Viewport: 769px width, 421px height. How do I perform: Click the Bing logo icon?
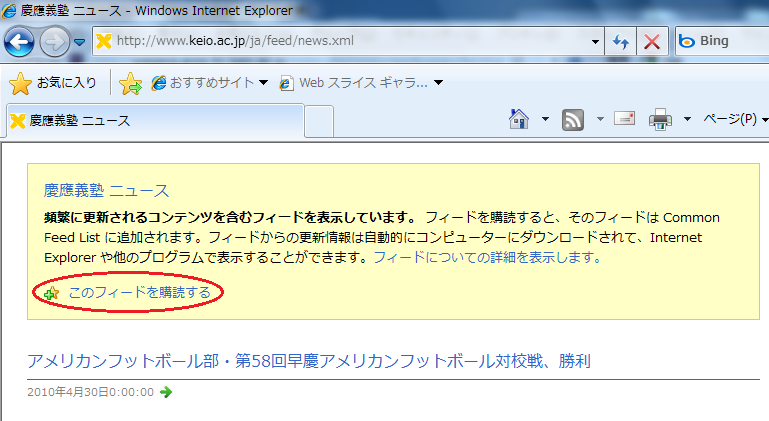pyautogui.click(x=687, y=41)
